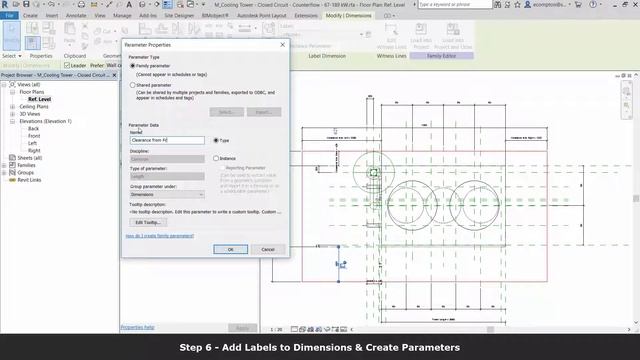Click the Print icon in Quick Access
Screen dimensions: 640x360
coord(81,4)
